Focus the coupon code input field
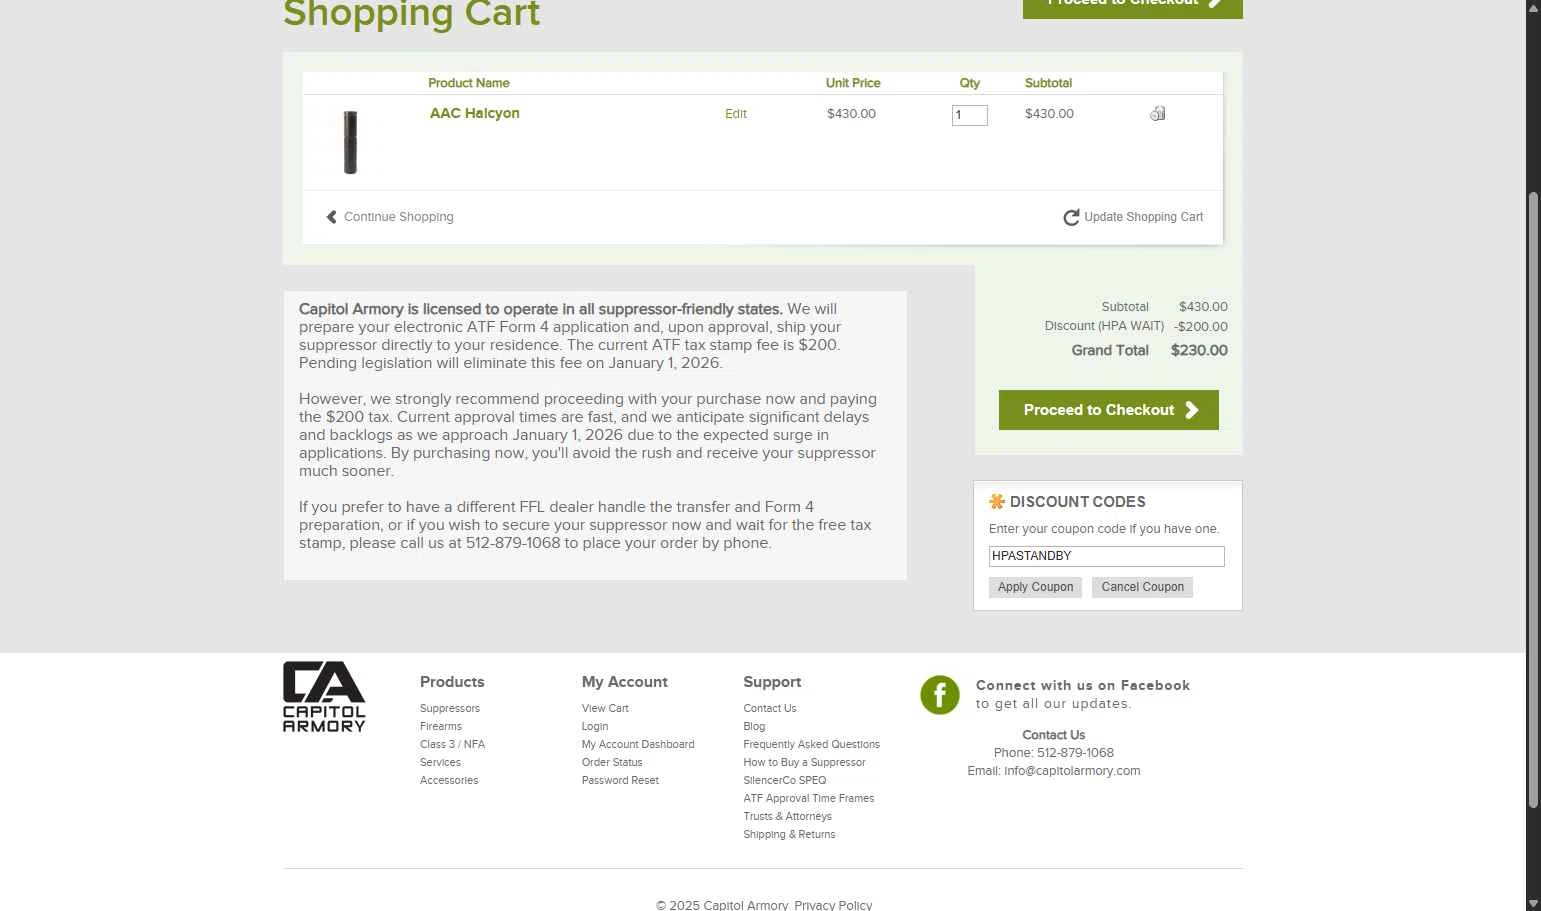 (1107, 556)
